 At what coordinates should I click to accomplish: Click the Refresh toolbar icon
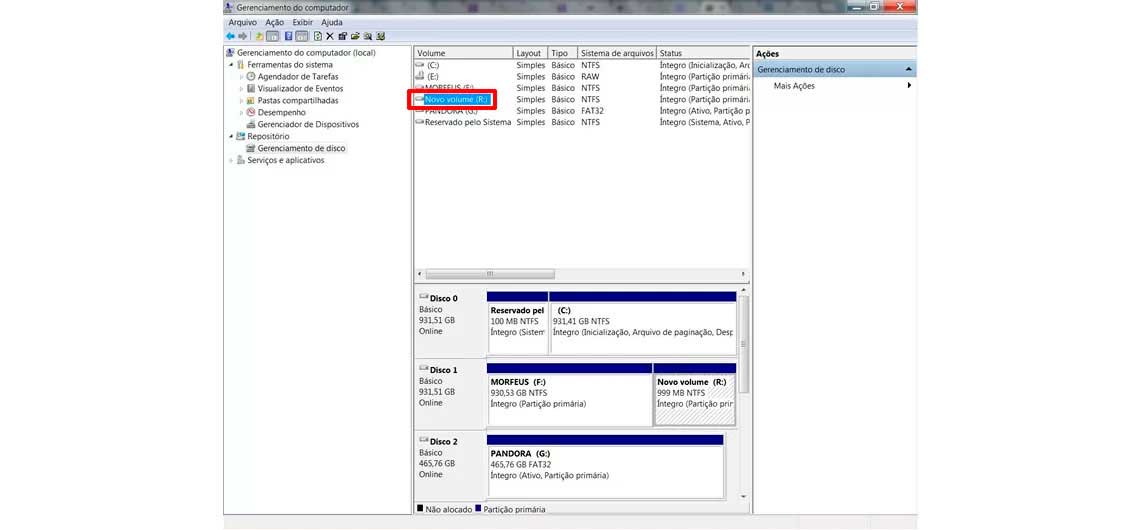click(318, 36)
